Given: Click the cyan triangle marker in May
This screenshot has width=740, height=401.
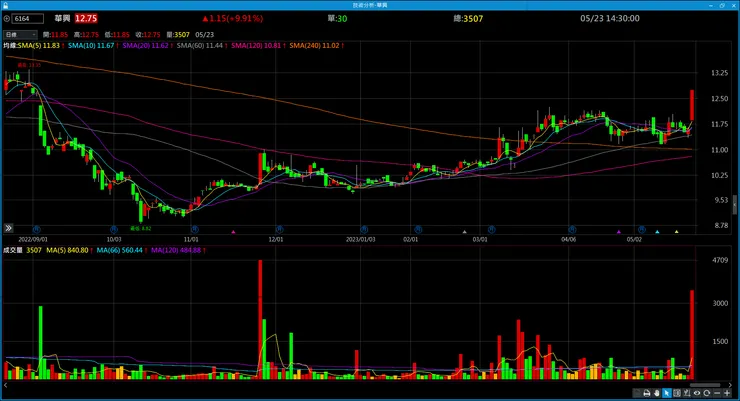Looking at the screenshot, I should pos(657,232).
